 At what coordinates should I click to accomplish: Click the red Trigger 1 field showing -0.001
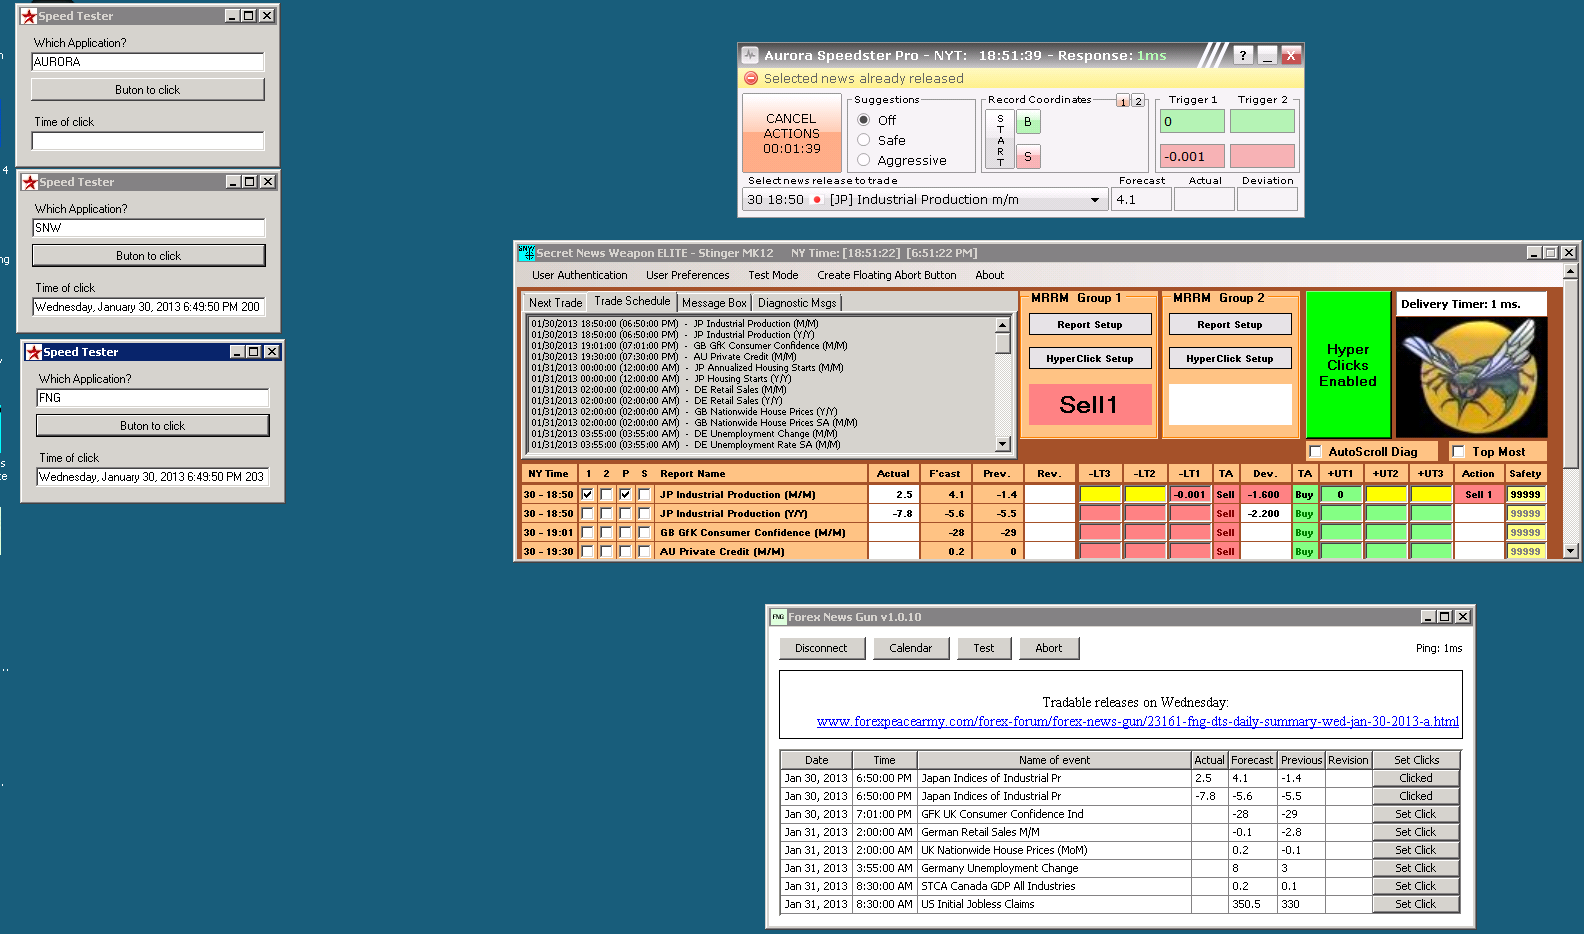[1192, 157]
